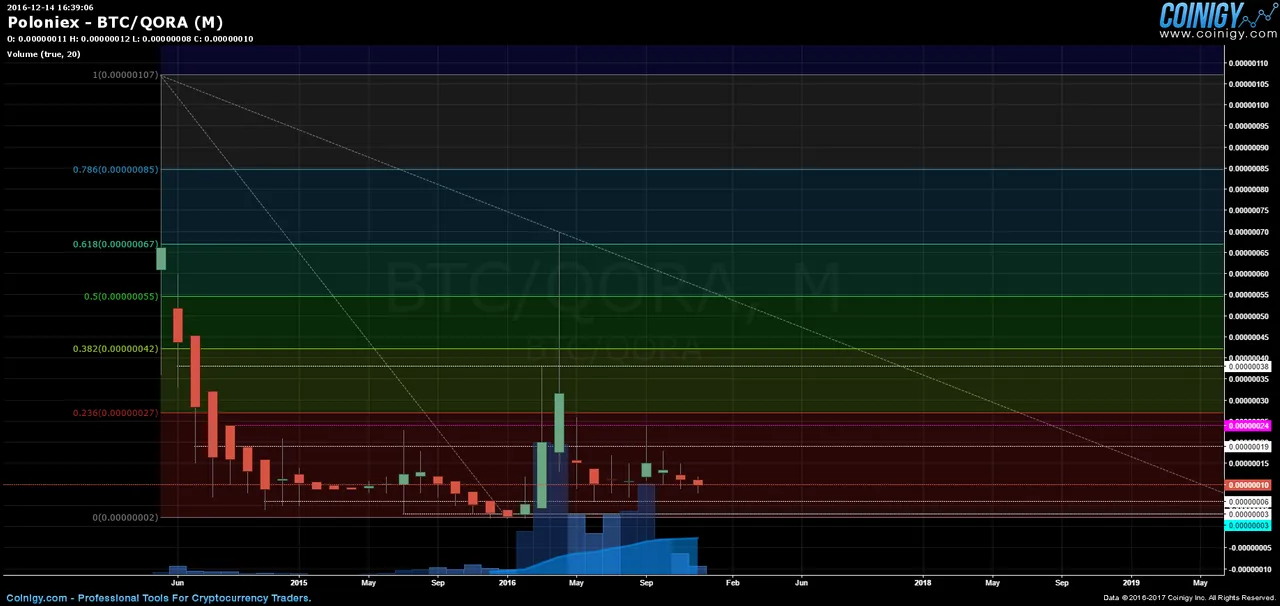Click price axis value 0.00000055
This screenshot has width=1280, height=606.
[1249, 295]
